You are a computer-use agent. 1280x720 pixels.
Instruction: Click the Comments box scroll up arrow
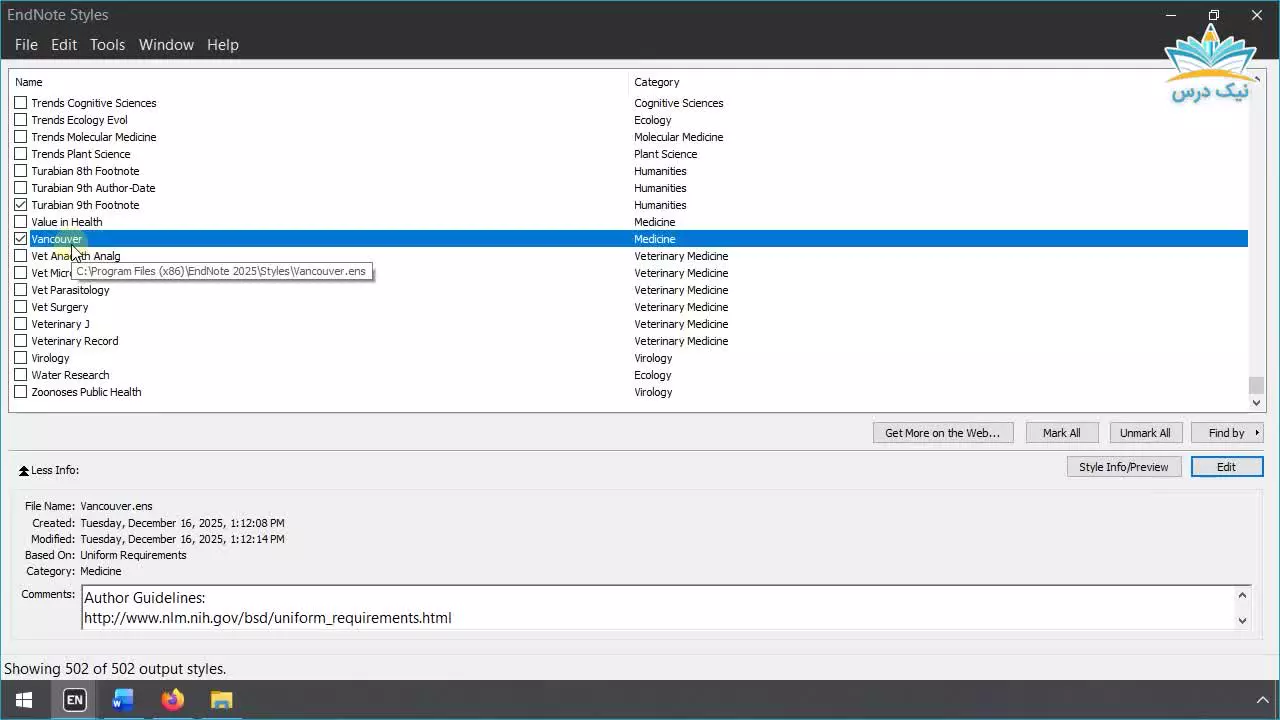[x=1242, y=595]
